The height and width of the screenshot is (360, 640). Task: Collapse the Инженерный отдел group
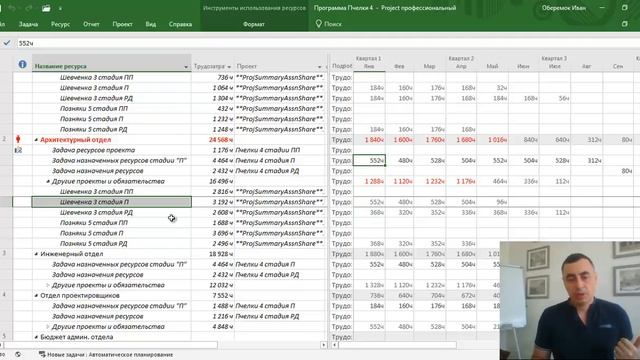coord(36,254)
